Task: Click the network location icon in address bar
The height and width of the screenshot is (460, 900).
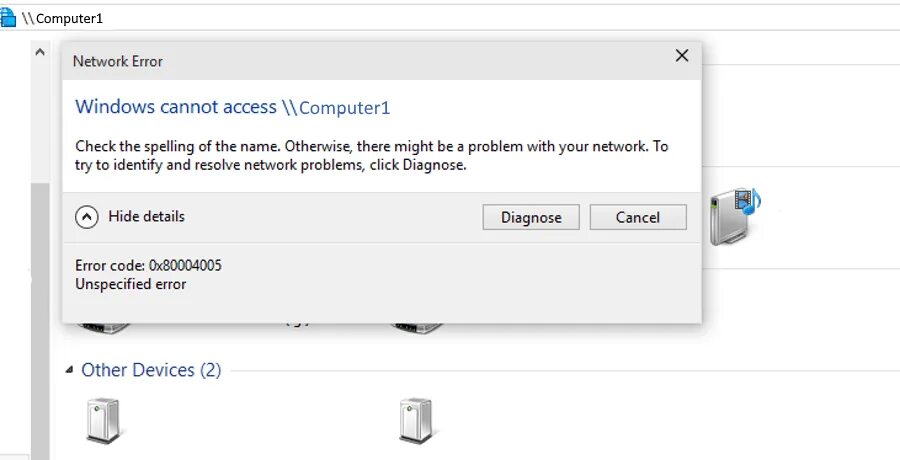Action: point(7,18)
